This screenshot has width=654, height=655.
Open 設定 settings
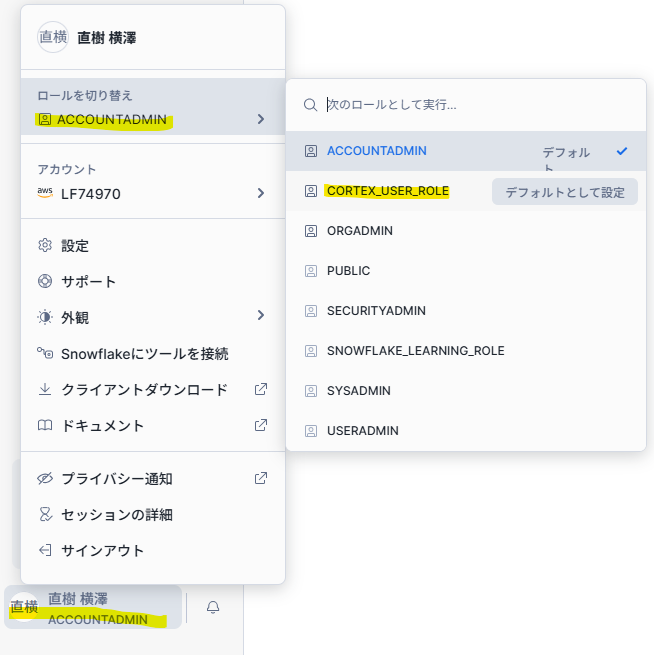point(153,246)
